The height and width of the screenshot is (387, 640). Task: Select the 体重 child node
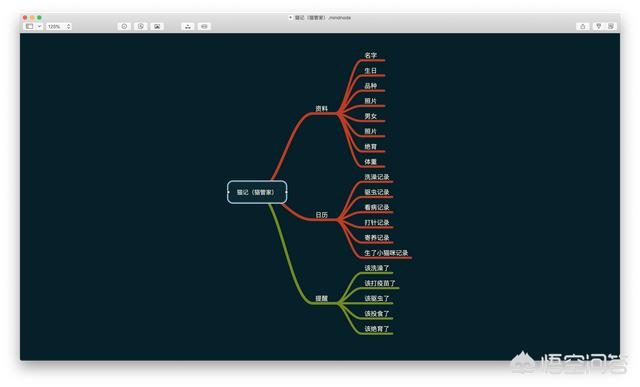[x=371, y=162]
